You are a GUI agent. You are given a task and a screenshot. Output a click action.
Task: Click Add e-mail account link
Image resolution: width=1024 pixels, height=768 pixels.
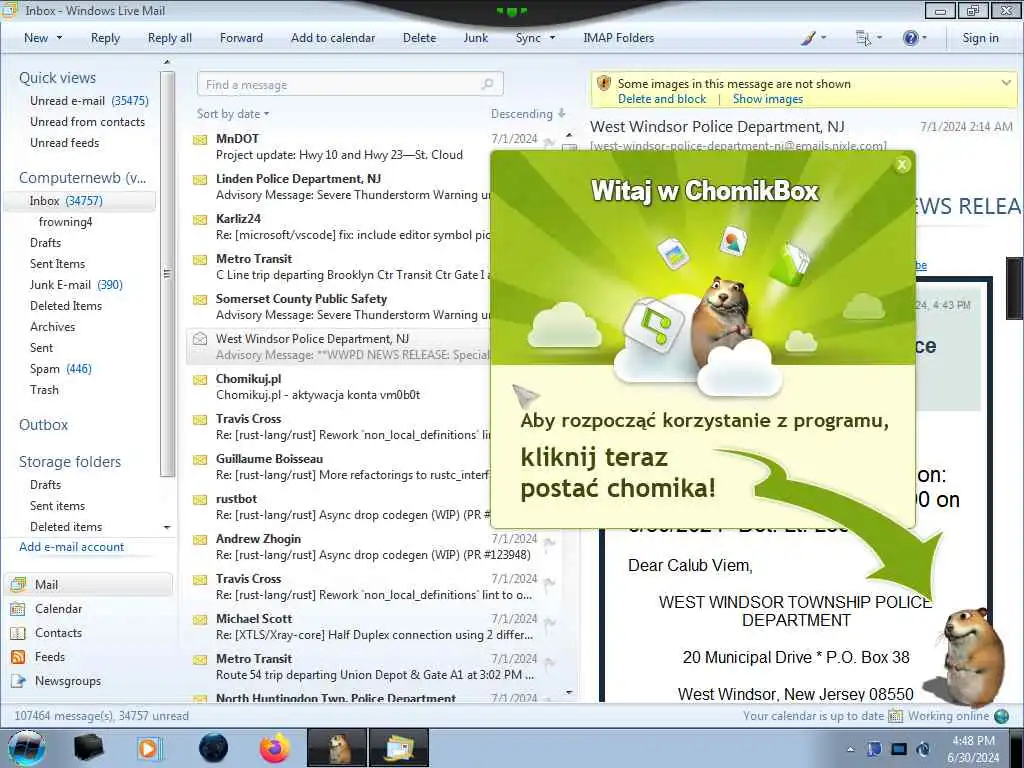(71, 547)
